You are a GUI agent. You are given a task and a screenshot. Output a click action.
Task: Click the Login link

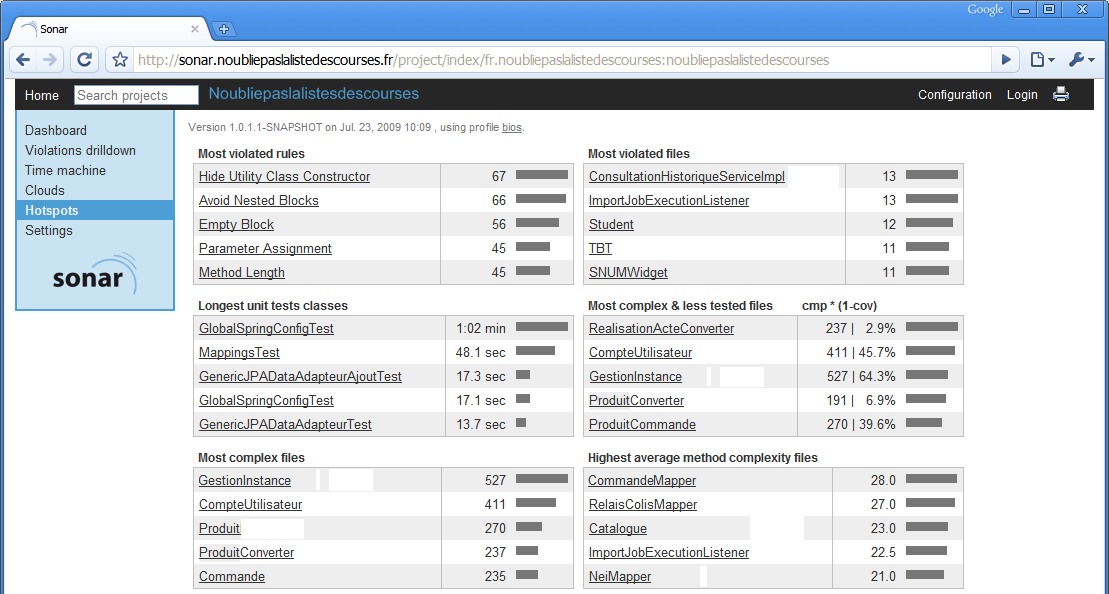click(x=1022, y=95)
